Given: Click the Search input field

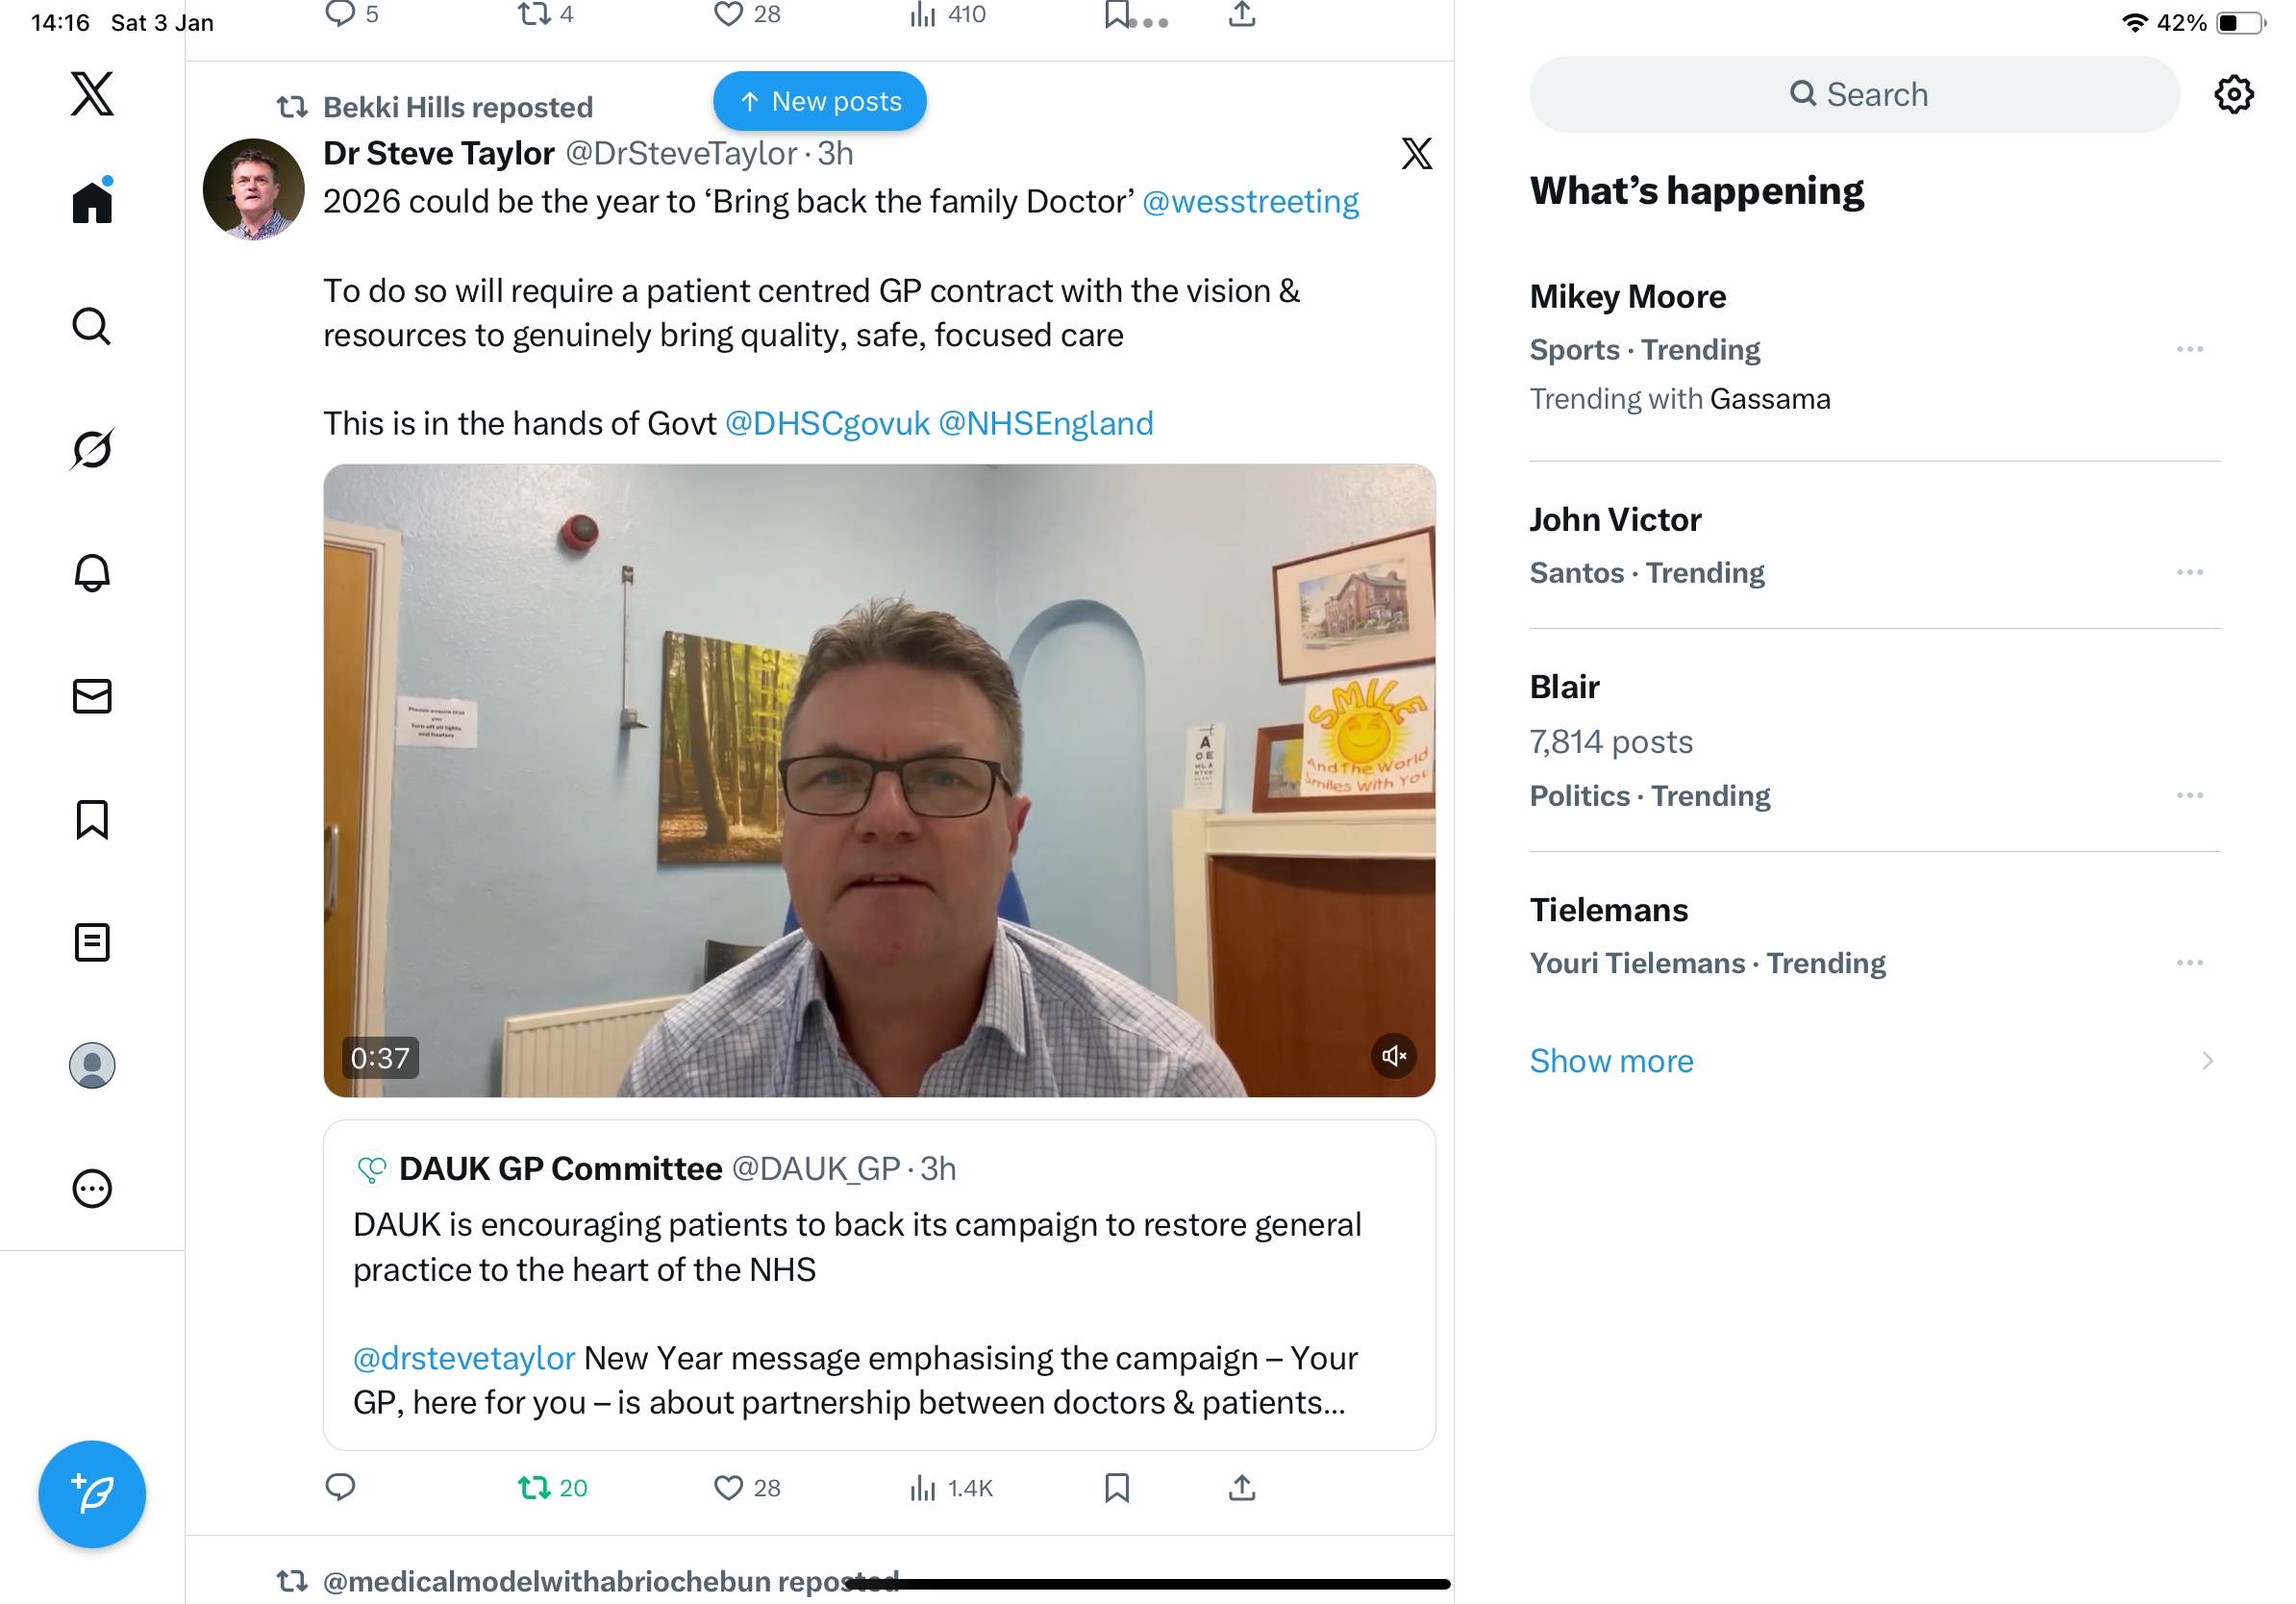Looking at the screenshot, I should [x=1854, y=95].
